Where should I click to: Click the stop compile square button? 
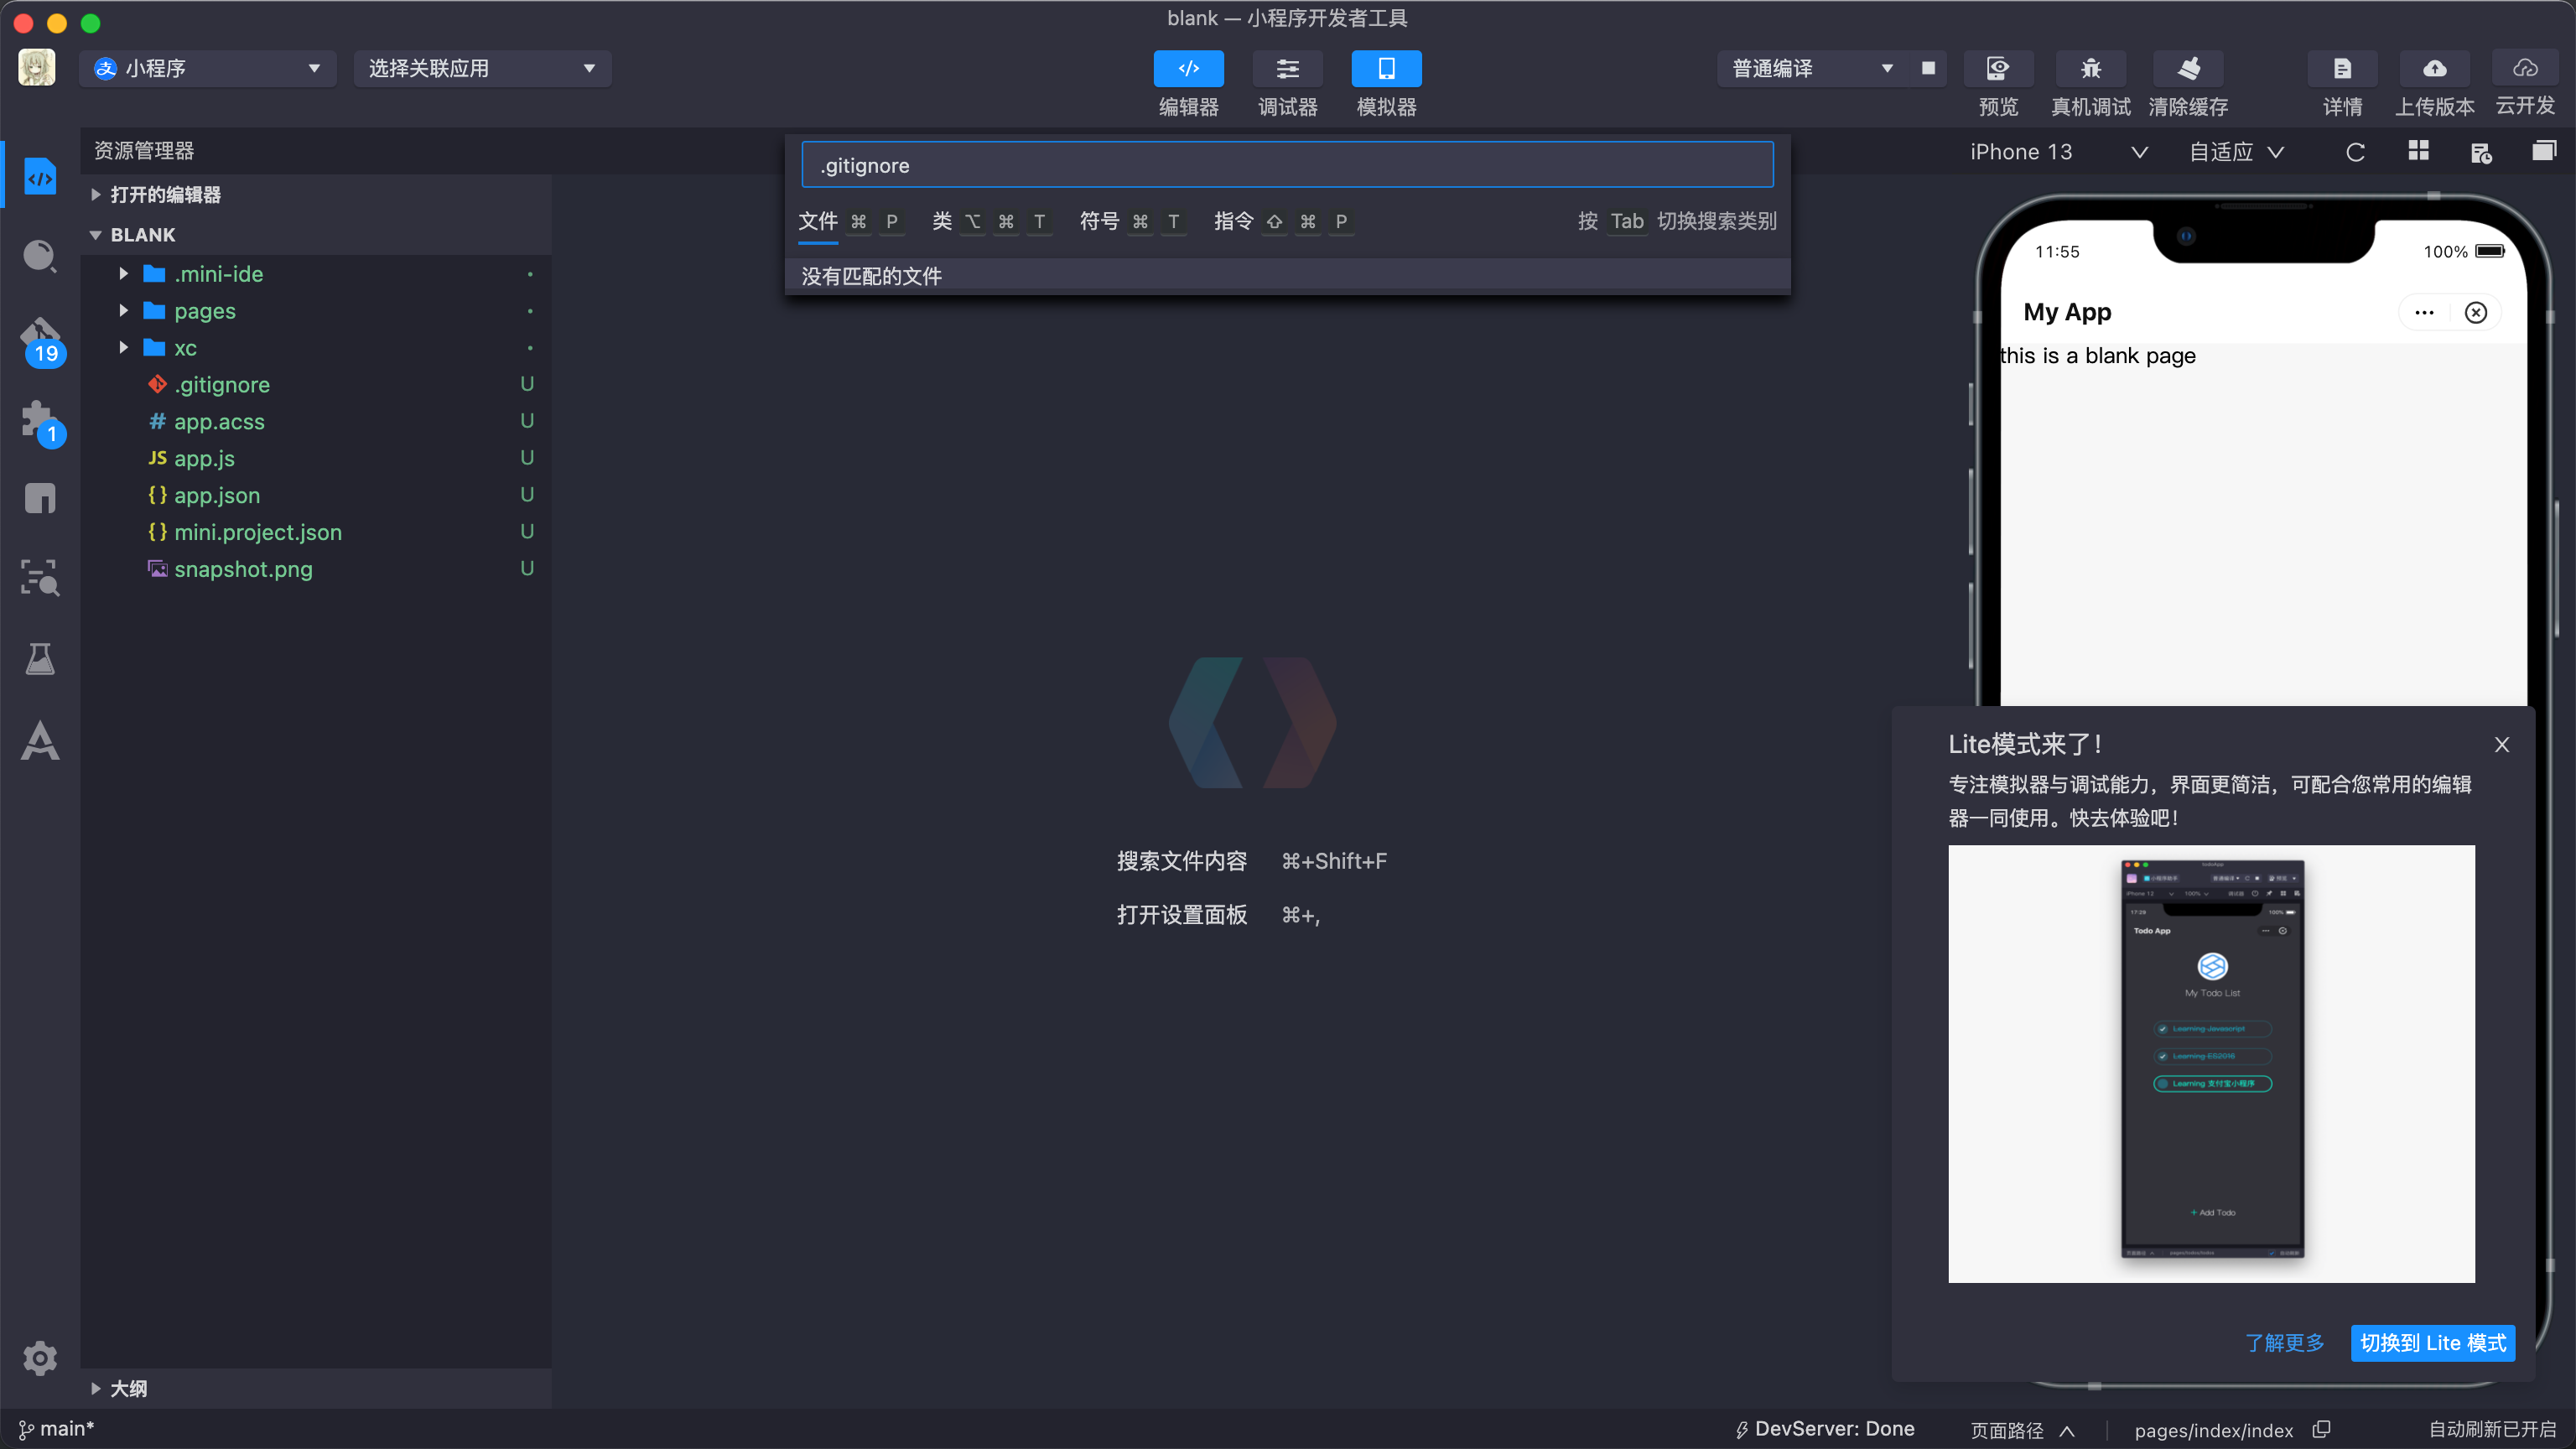pyautogui.click(x=1928, y=68)
